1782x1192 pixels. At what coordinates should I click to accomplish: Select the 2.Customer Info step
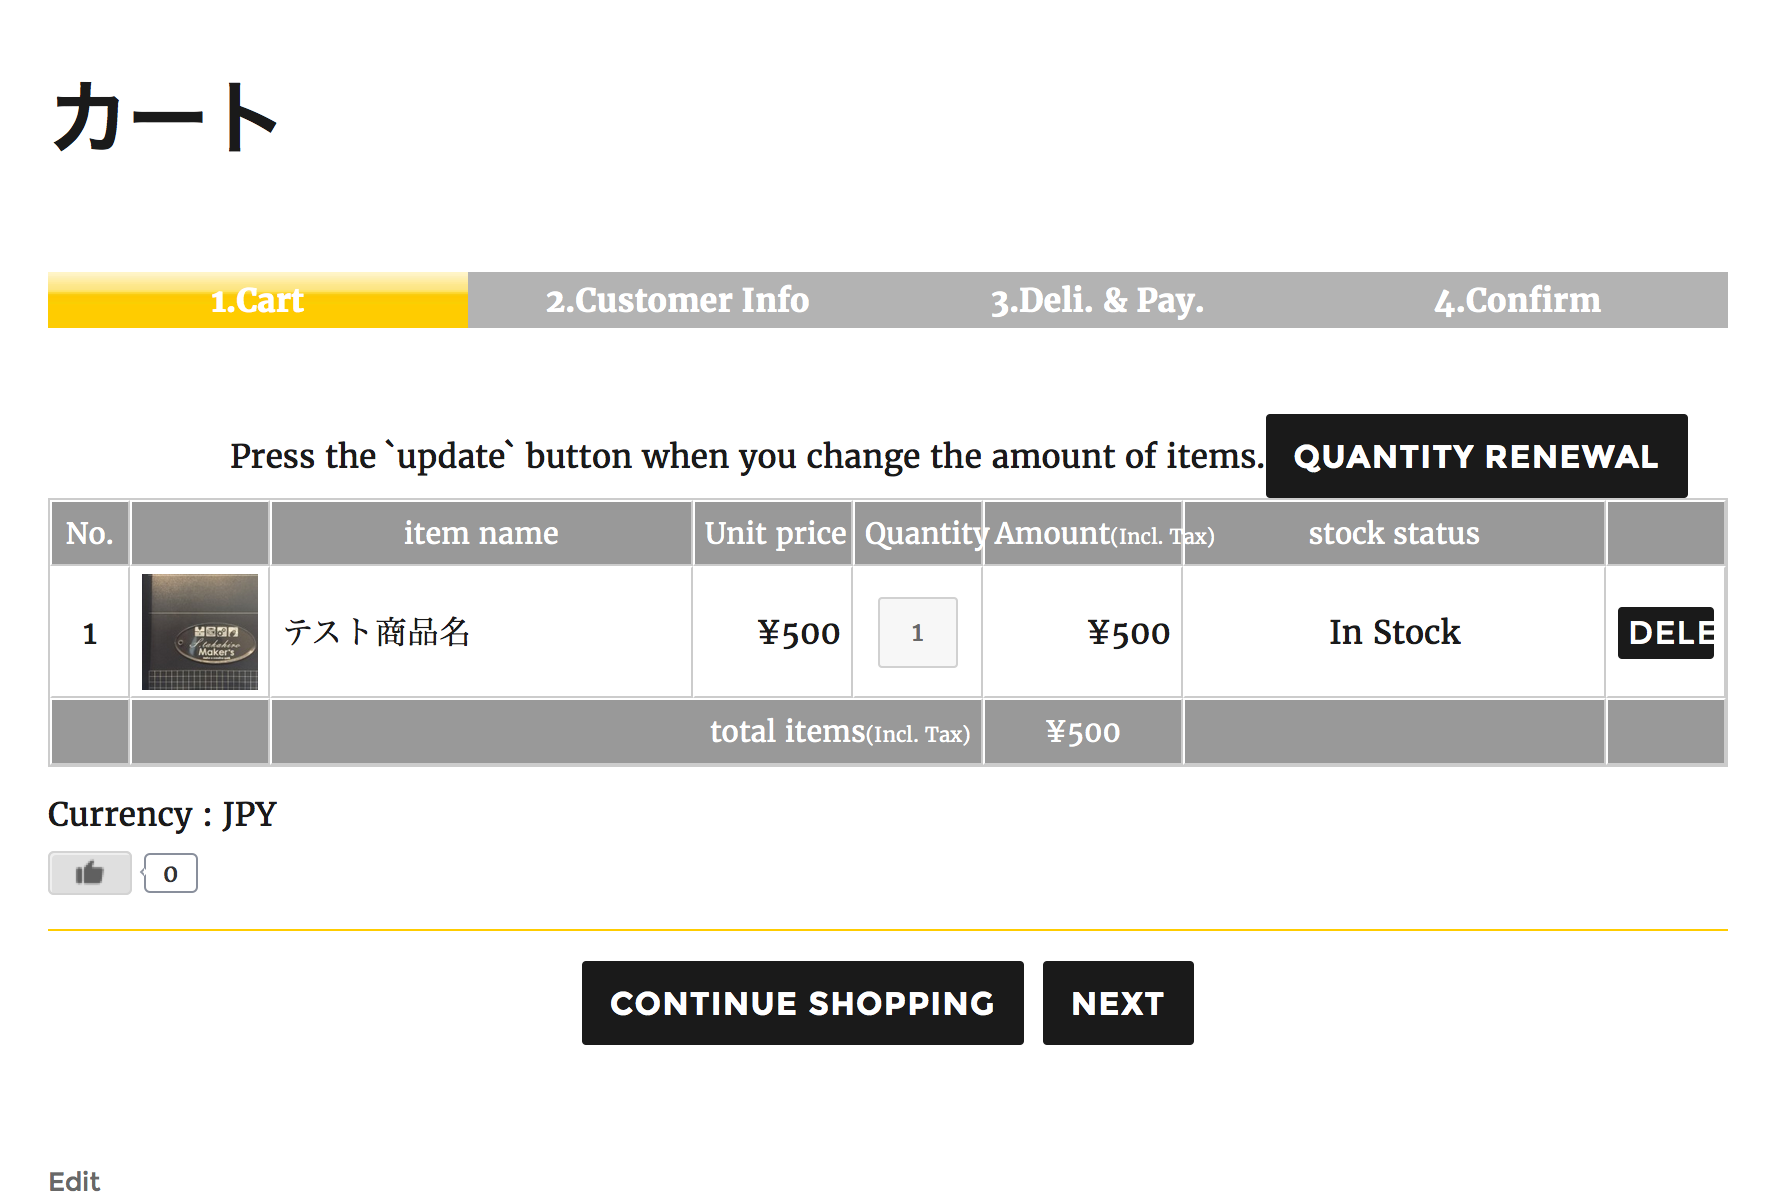[x=678, y=300]
